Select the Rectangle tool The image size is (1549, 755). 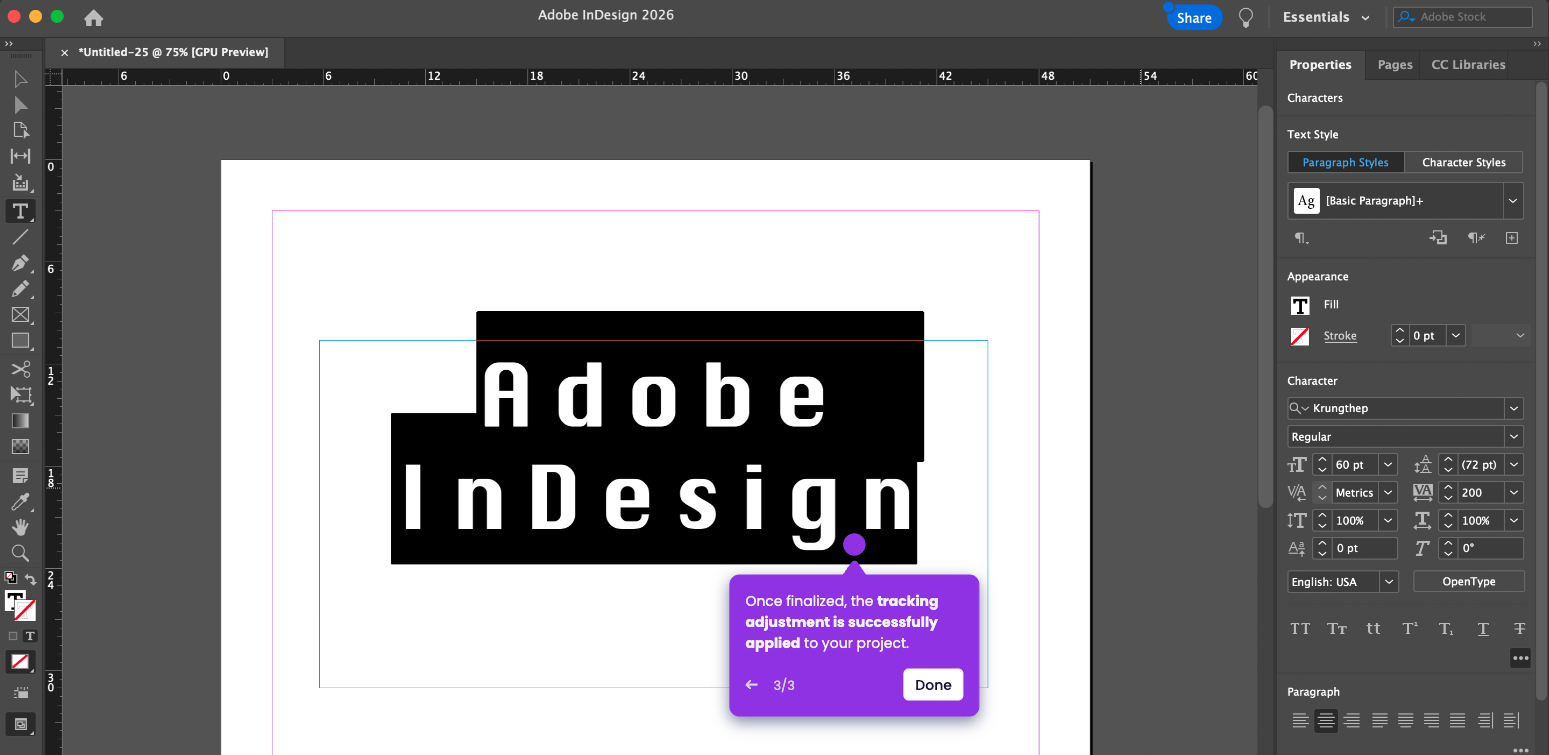pyautogui.click(x=20, y=341)
